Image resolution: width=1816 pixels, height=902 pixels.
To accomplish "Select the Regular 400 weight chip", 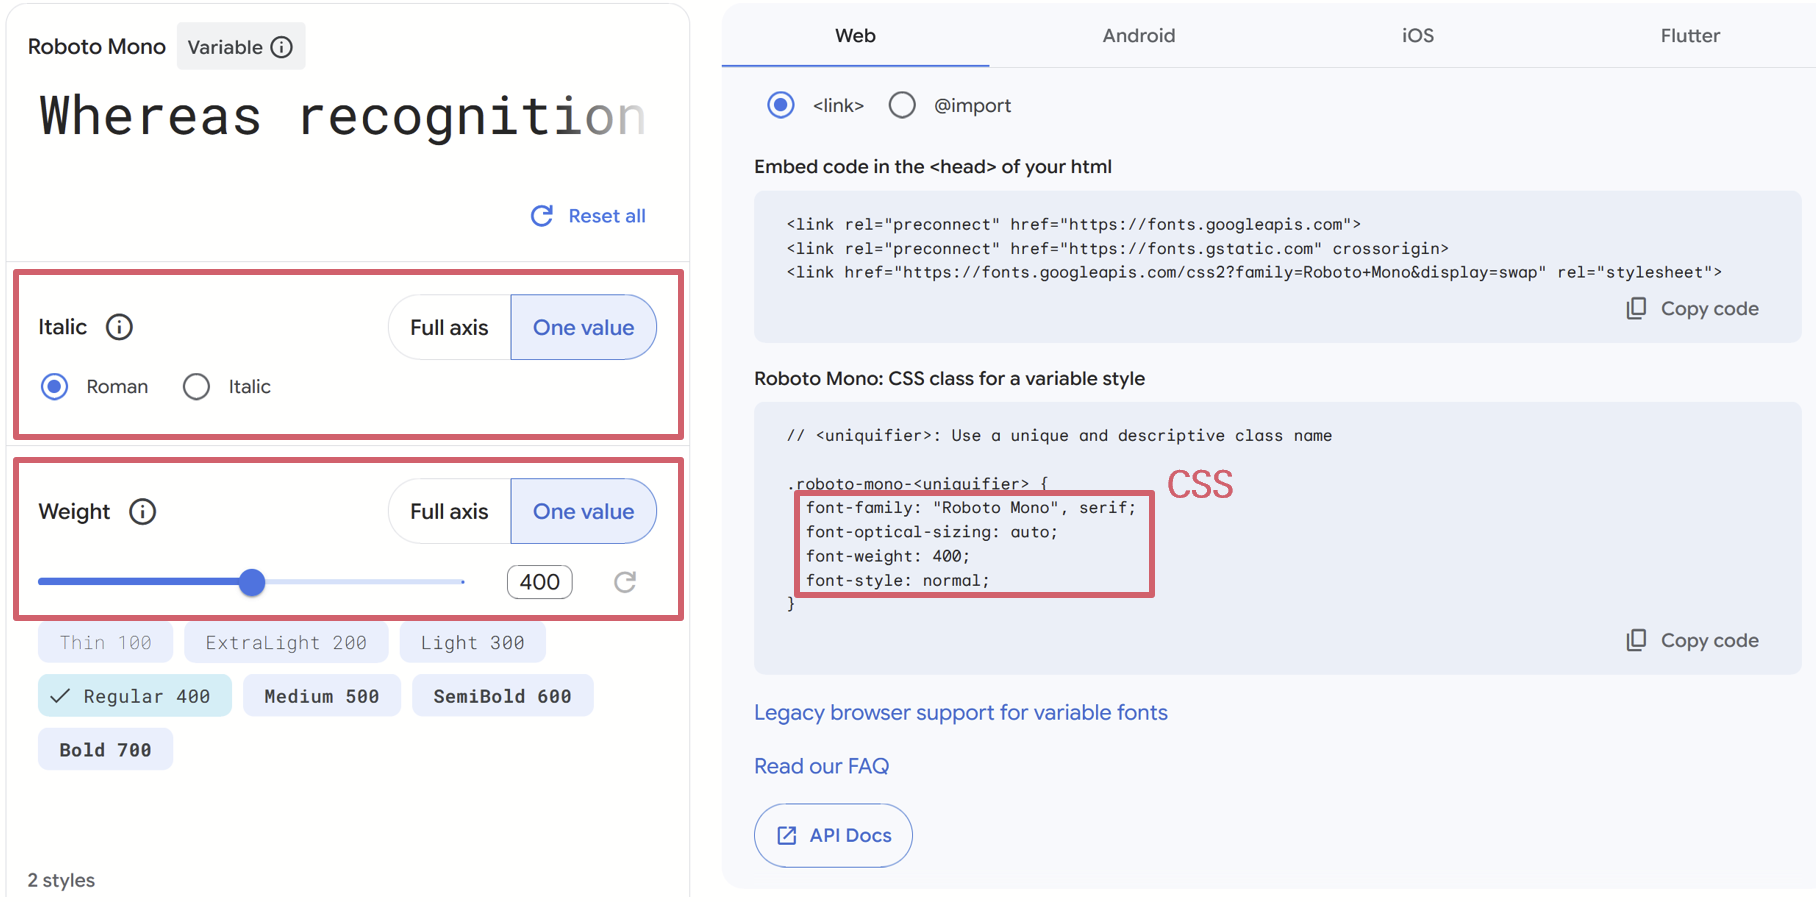I will 135,696.
